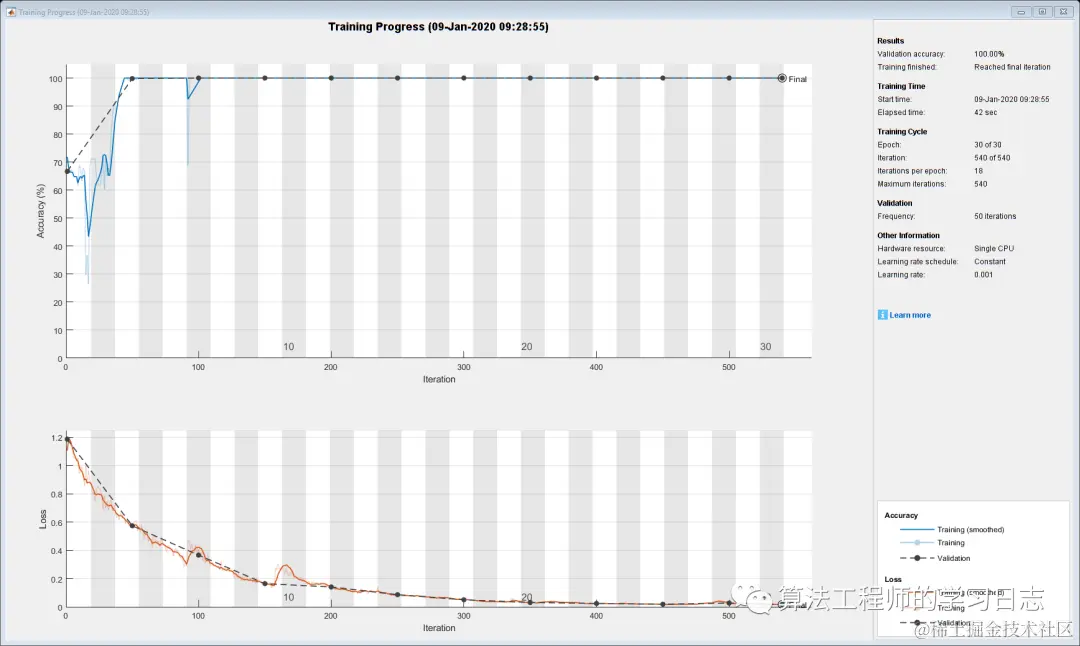Image resolution: width=1080 pixels, height=646 pixels.
Task: Click the epoch 30 label in accuracy plot
Action: pyautogui.click(x=765, y=346)
